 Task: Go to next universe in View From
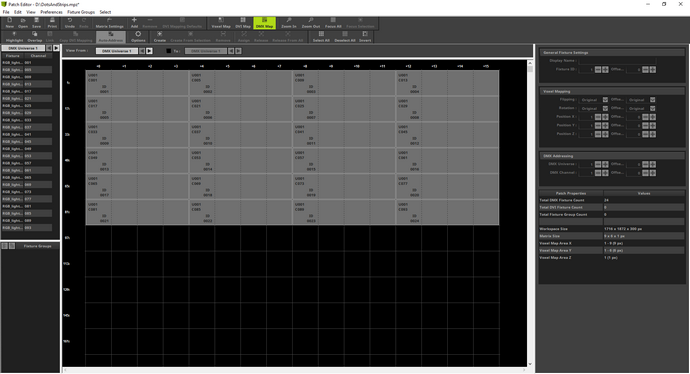150,51
